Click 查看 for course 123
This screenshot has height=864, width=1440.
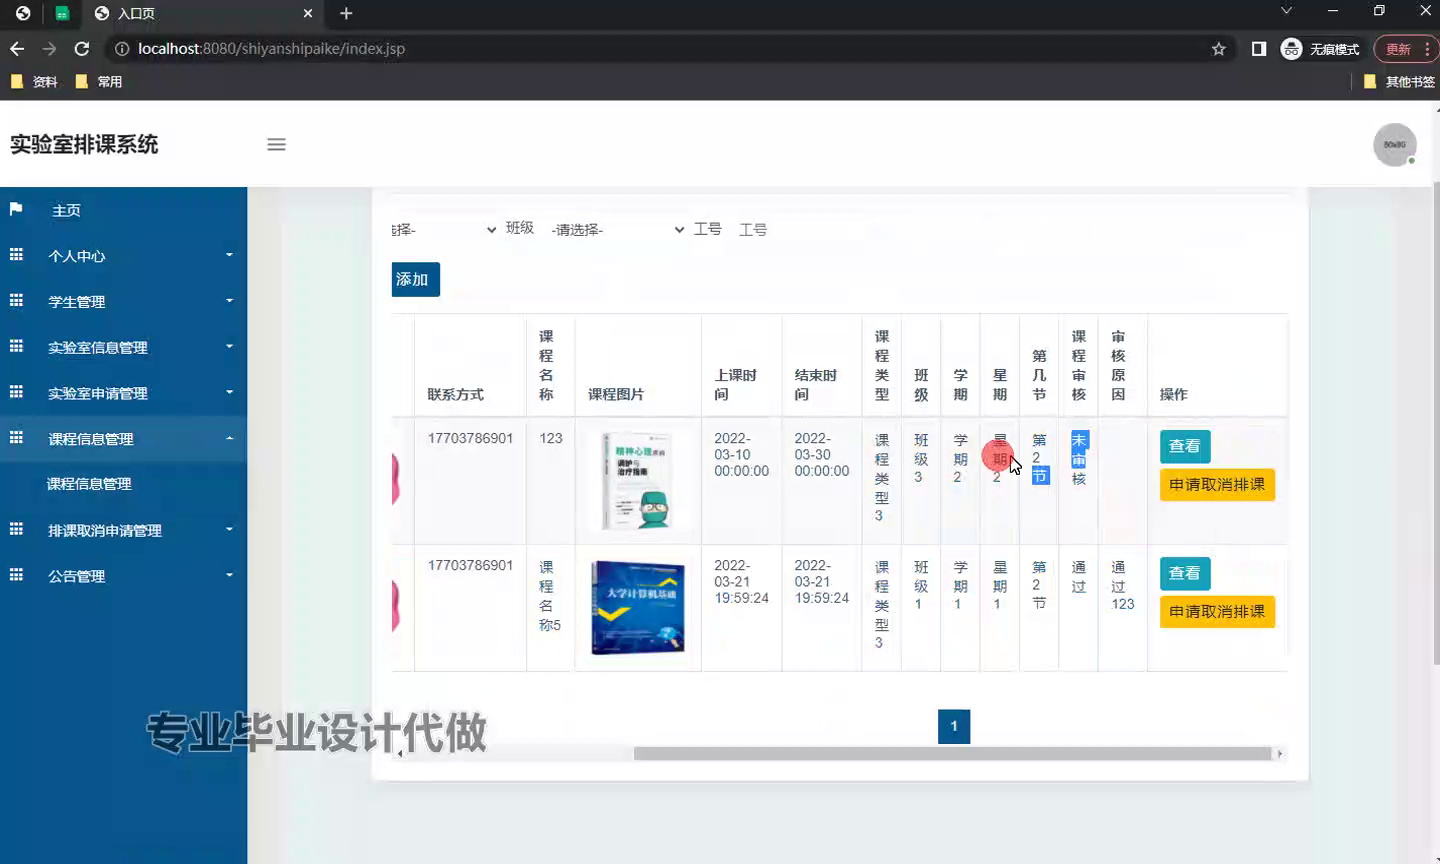1185,446
